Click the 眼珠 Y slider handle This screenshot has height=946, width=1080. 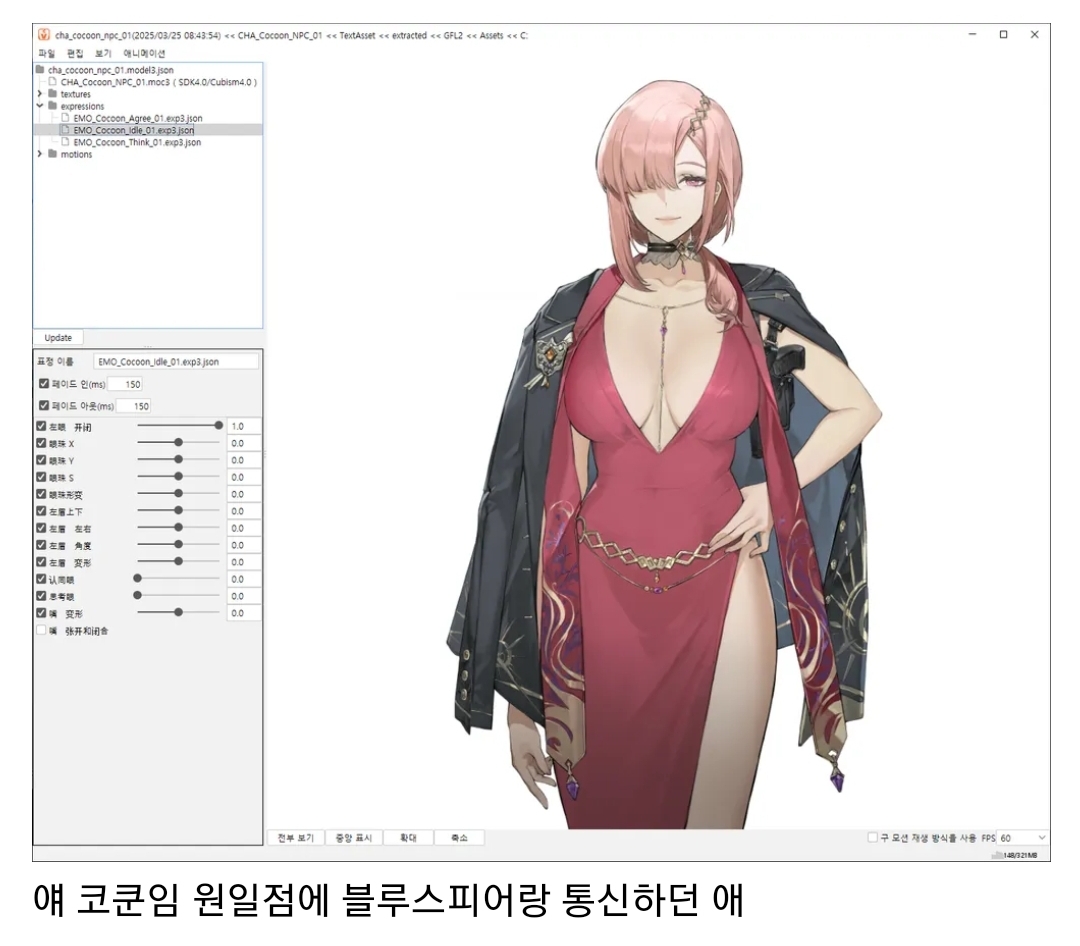pos(178,459)
